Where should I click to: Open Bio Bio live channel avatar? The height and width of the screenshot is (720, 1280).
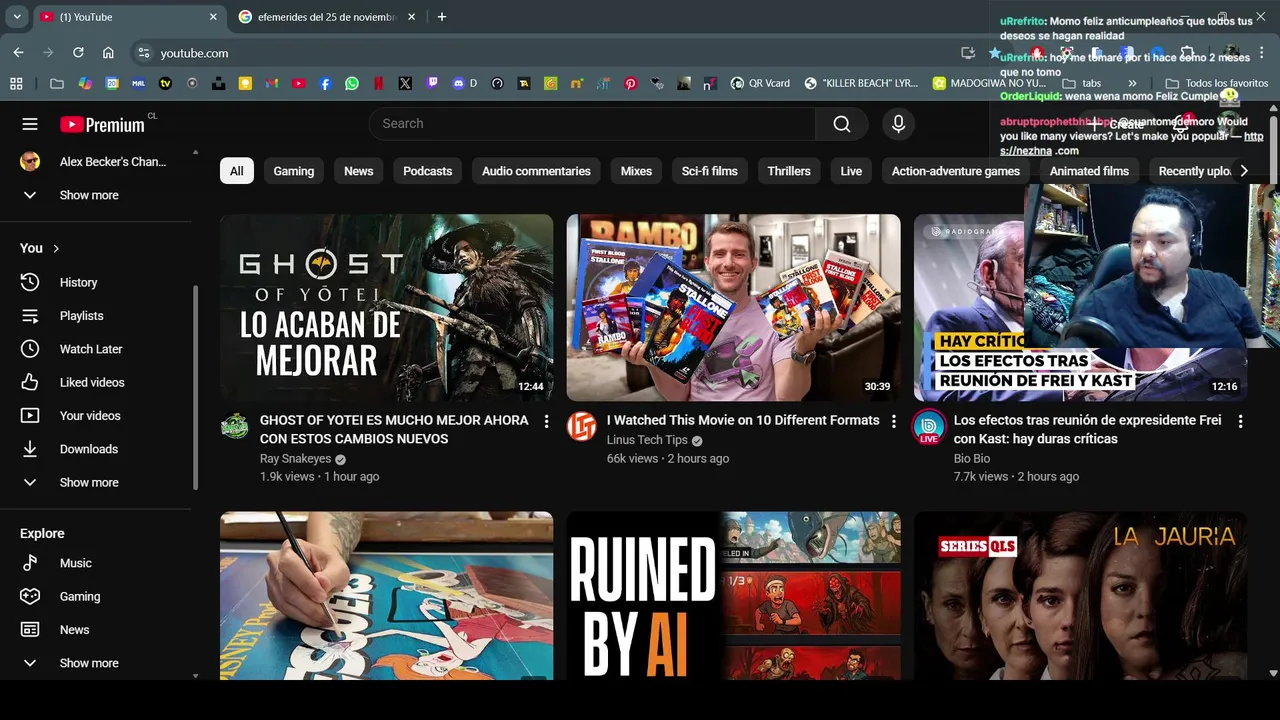pos(929,427)
